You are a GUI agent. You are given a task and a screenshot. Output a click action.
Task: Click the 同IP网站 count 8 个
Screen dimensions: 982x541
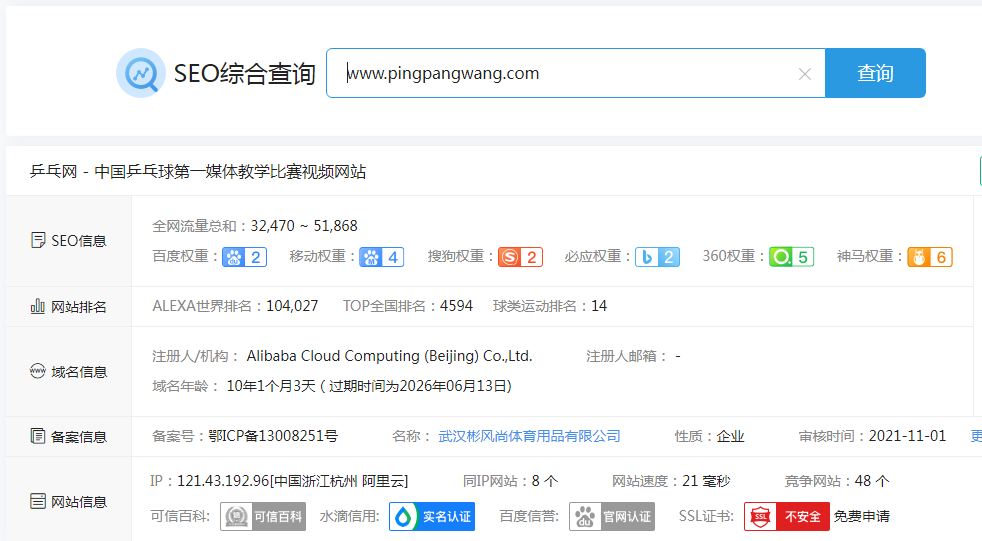[545, 481]
